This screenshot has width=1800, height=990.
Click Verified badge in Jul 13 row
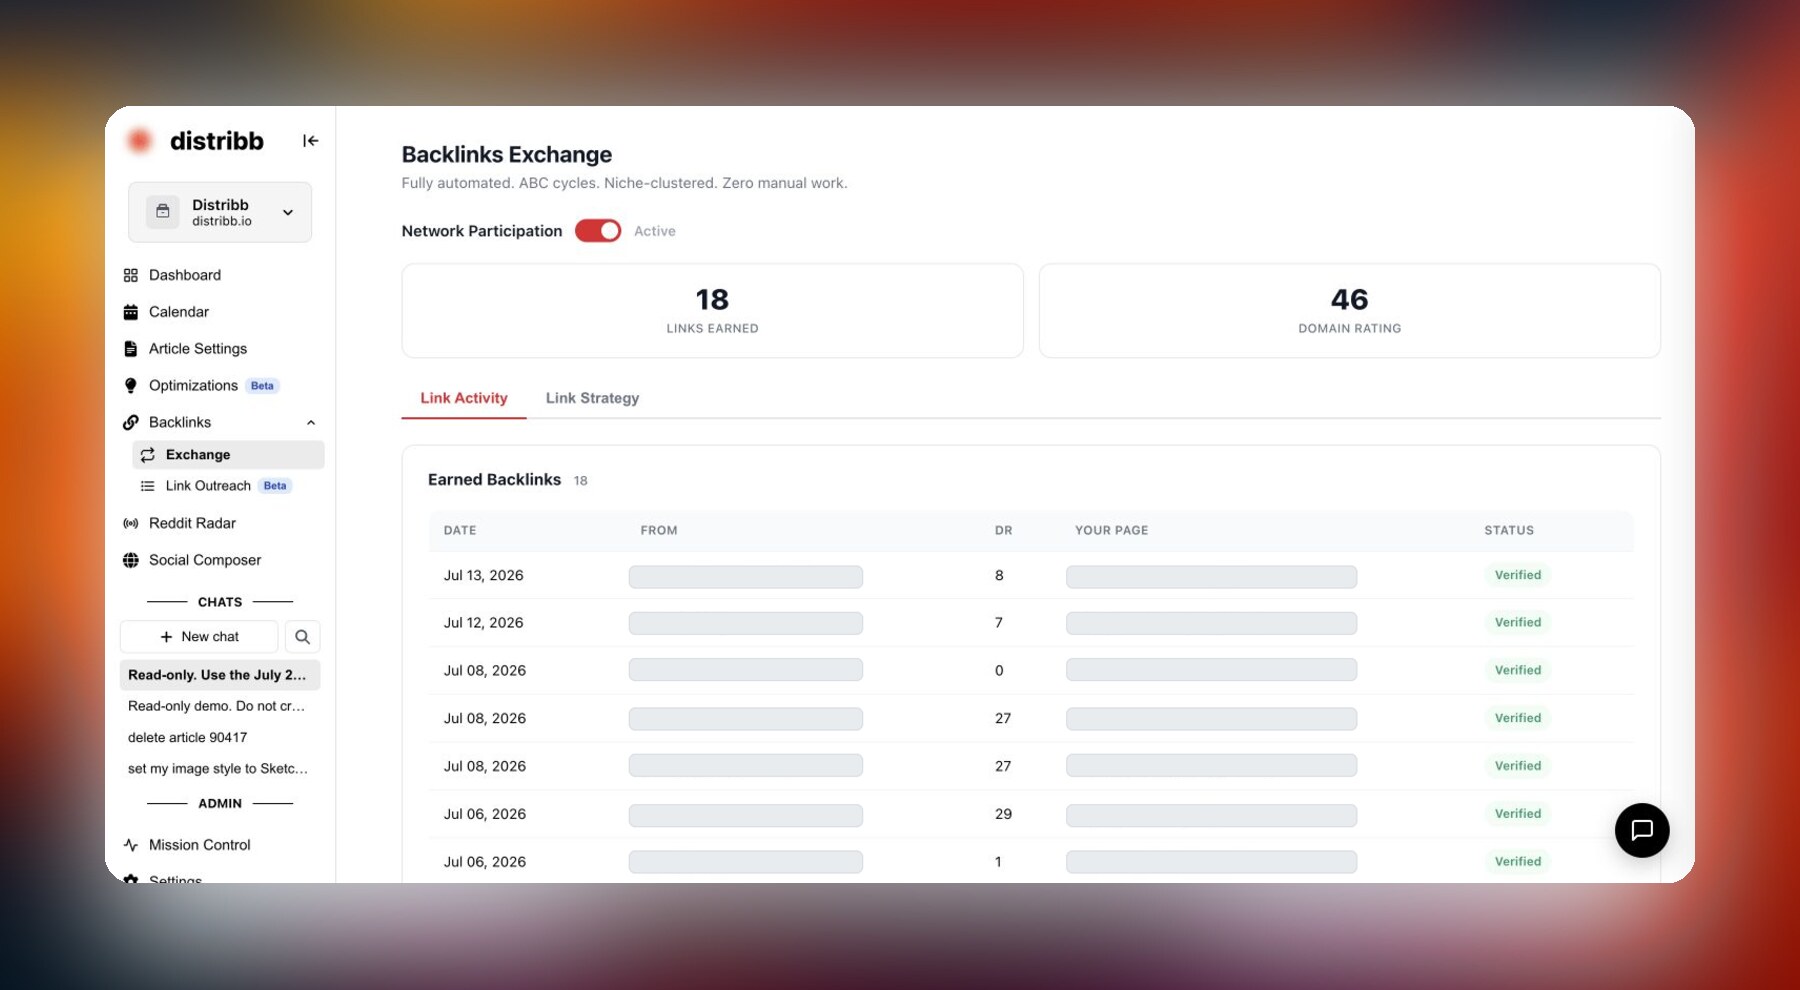point(1518,575)
